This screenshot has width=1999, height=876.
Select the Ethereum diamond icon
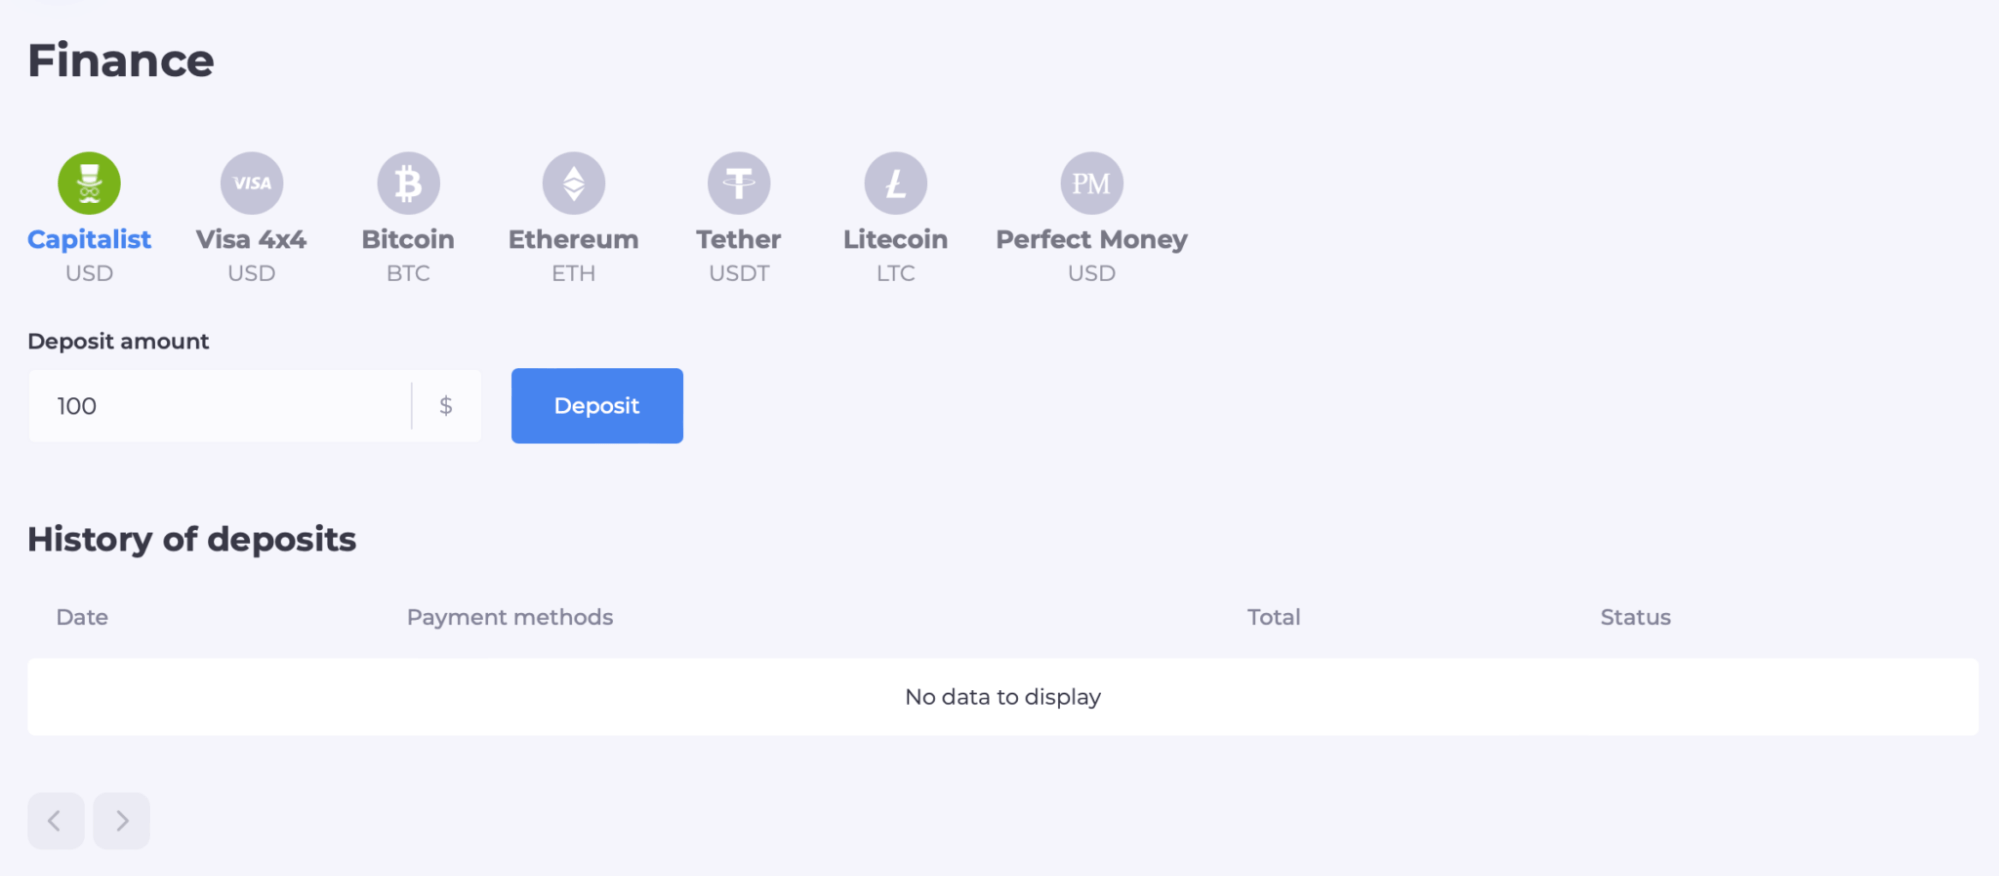tap(573, 183)
